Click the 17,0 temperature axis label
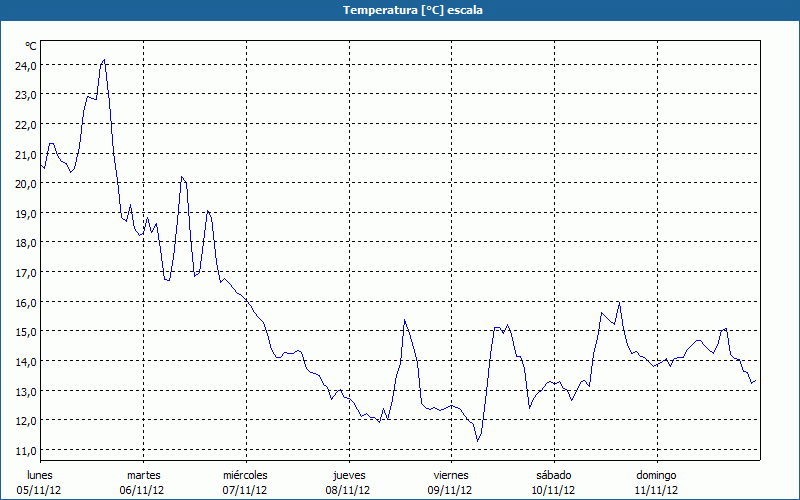The image size is (800, 500). (x=25, y=272)
